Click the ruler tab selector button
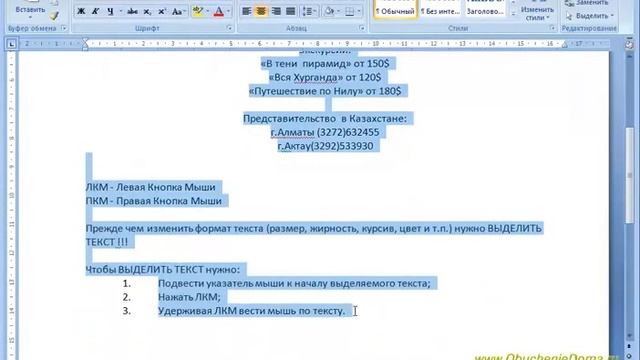Screen dimensions: 640x360 pos(11,44)
